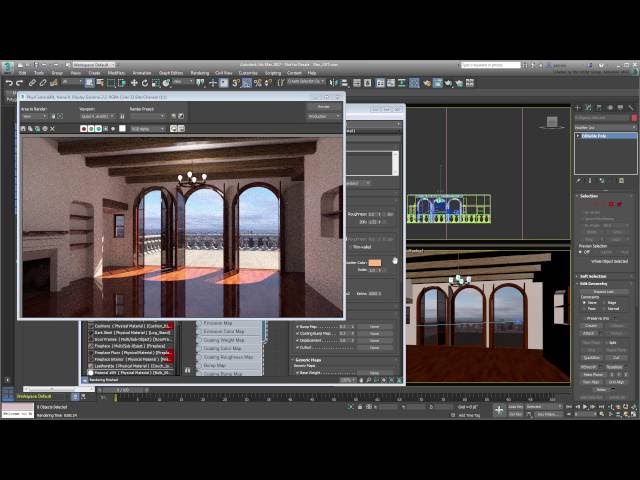Open the Production render mode dropdown
This screenshot has height=480, width=640.
point(324,116)
